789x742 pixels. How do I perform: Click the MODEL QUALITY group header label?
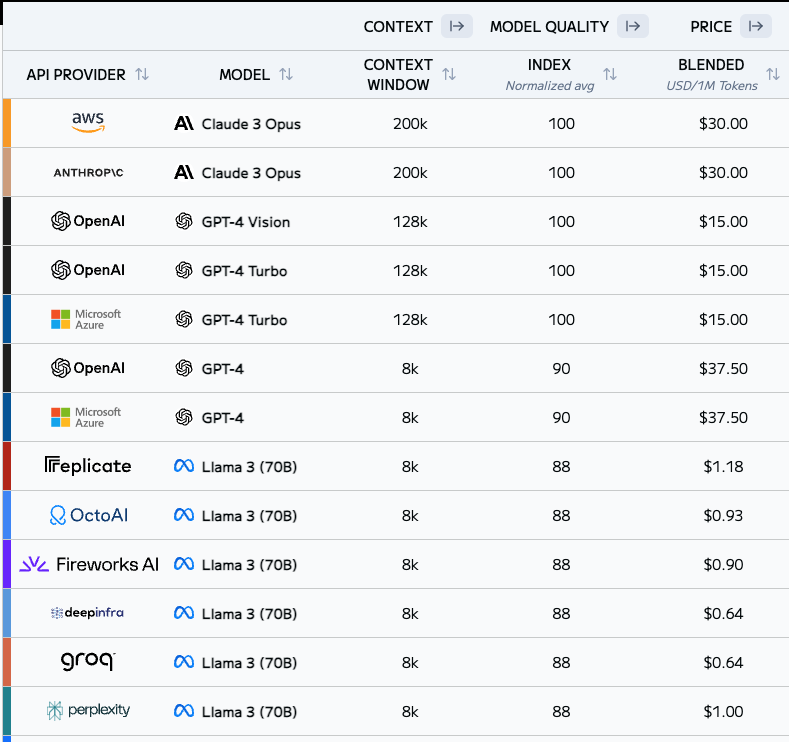click(549, 27)
